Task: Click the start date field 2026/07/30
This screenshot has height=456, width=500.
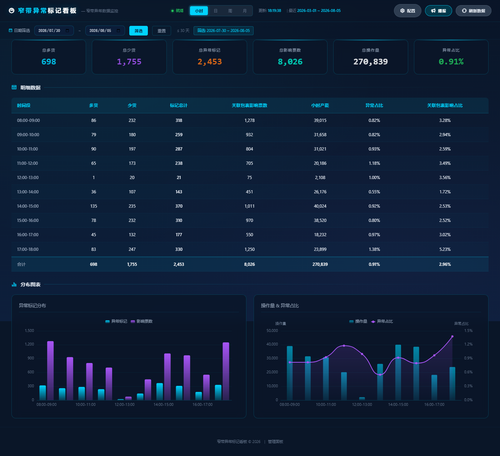Action: [x=54, y=30]
